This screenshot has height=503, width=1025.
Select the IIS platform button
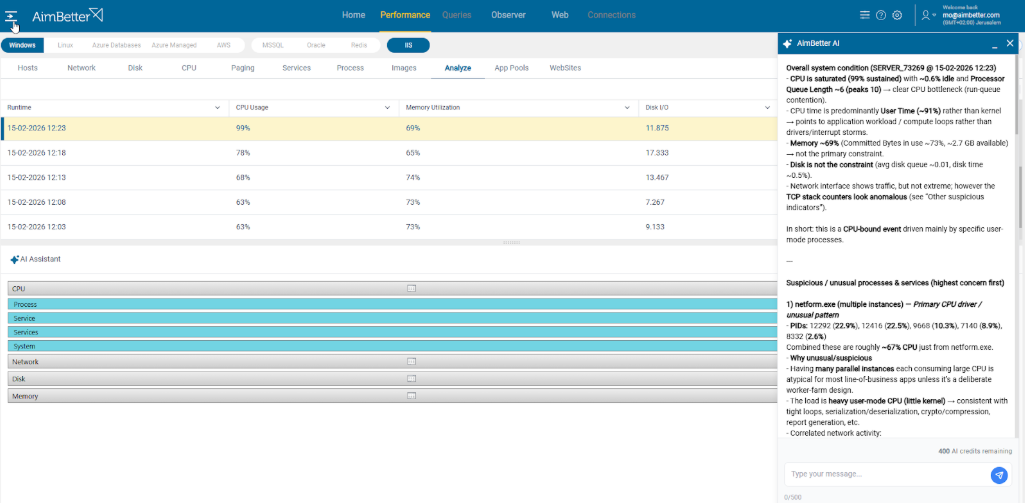click(408, 45)
